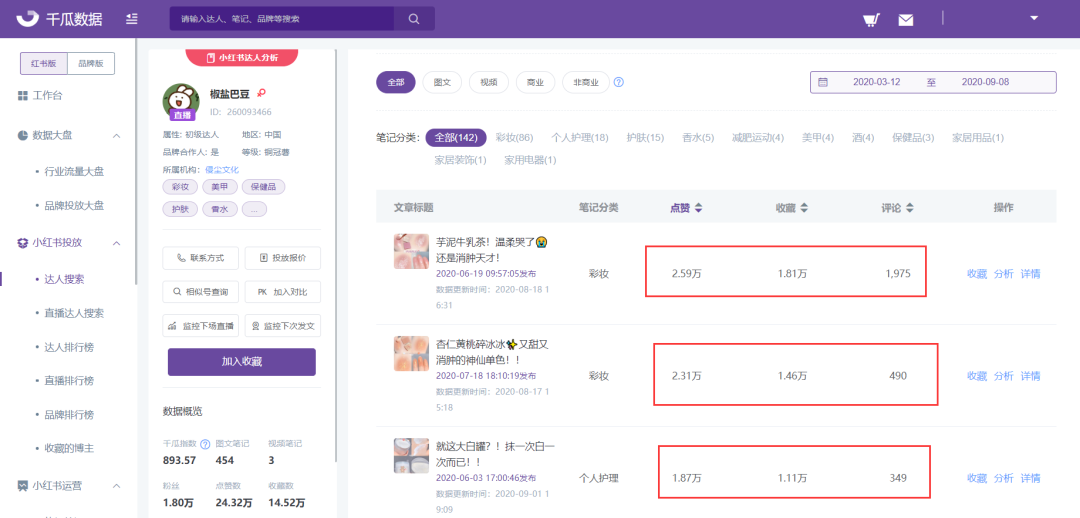Toggle the sidebar collapse menu icon

click(x=132, y=19)
